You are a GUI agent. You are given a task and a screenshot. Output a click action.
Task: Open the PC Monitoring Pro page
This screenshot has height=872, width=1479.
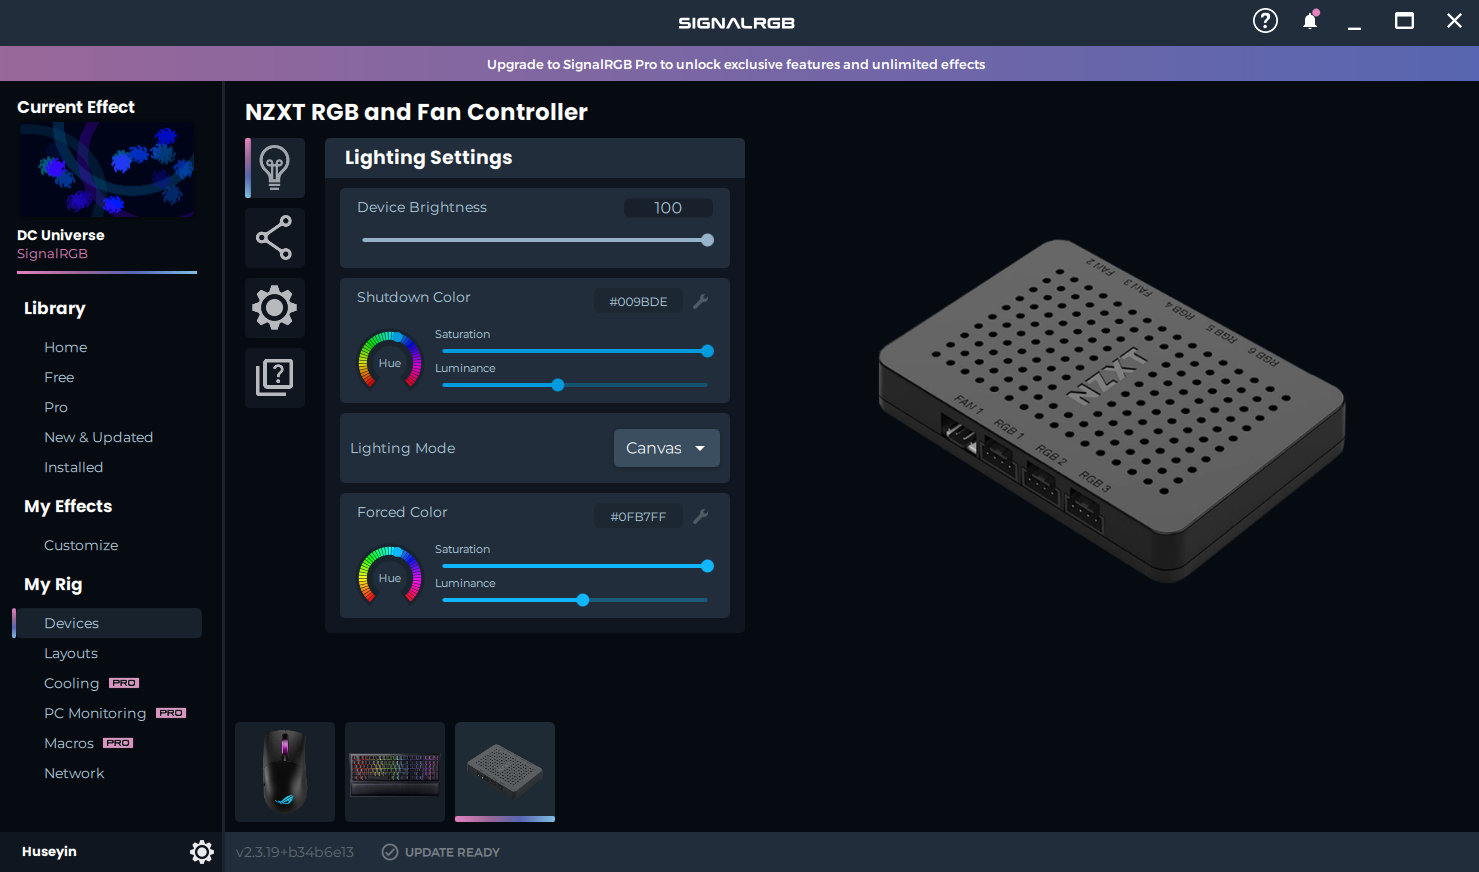[x=115, y=713]
